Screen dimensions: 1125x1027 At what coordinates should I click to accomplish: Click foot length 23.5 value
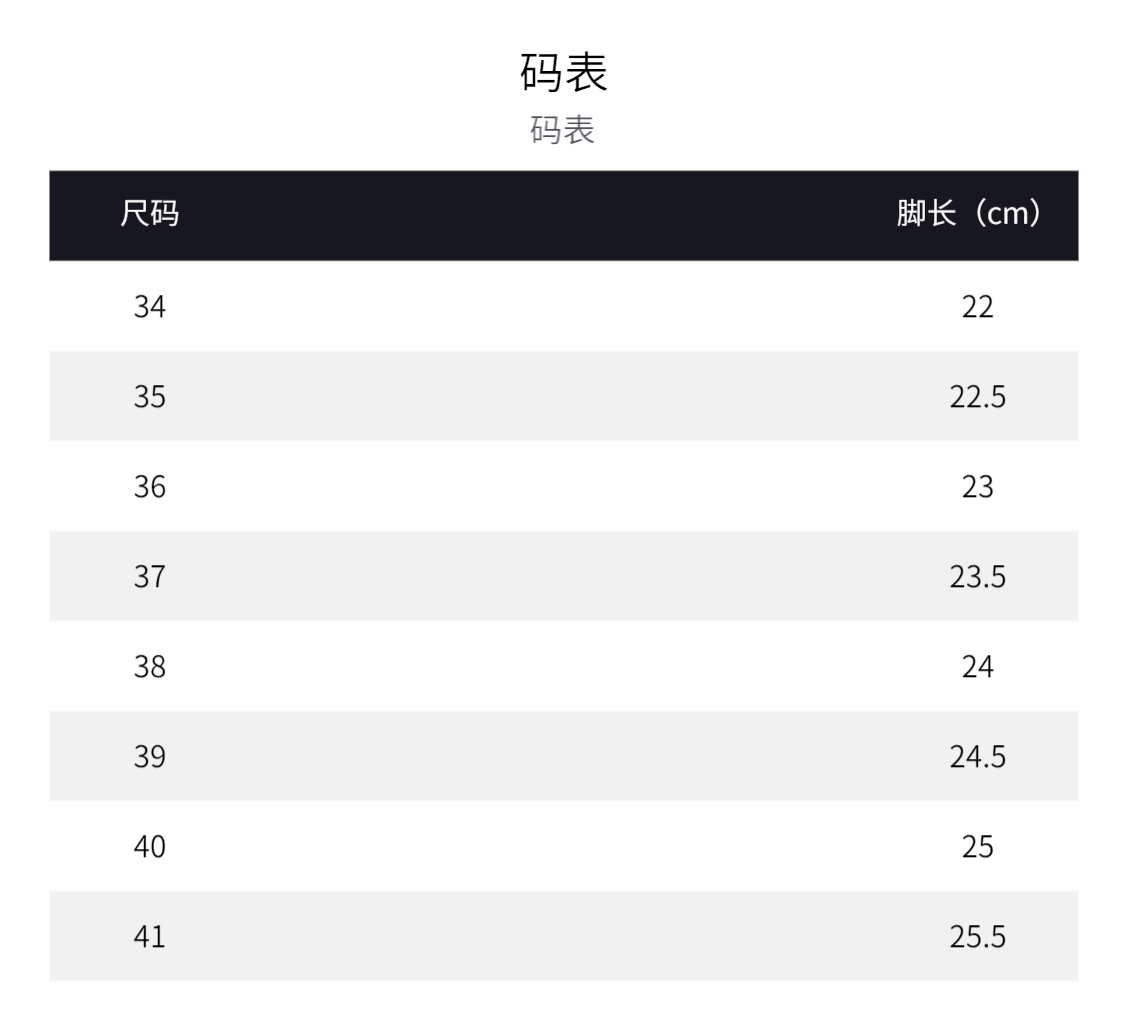click(977, 576)
